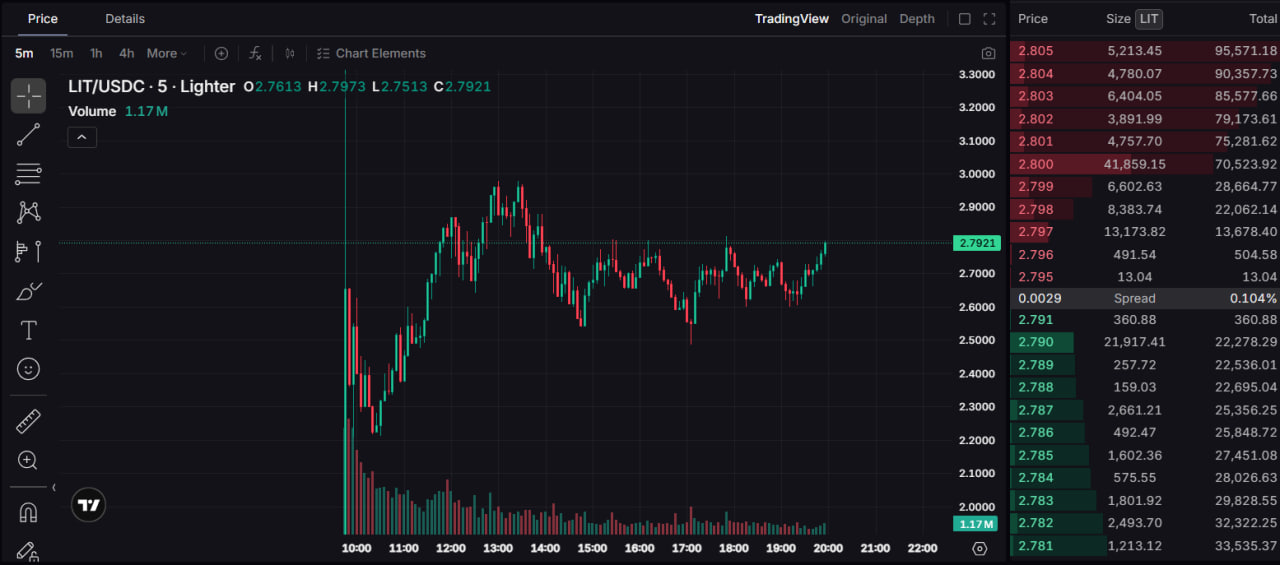
Task: Select the crosshair cursor tool
Action: 28,96
